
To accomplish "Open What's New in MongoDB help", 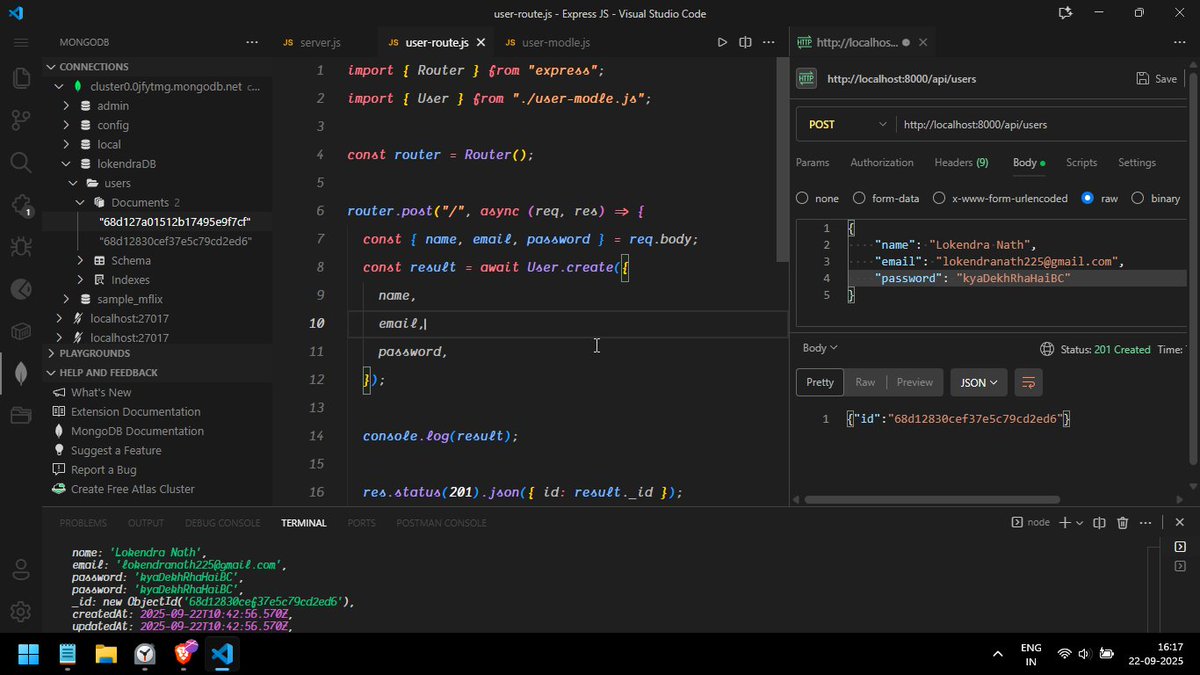I will point(101,392).
